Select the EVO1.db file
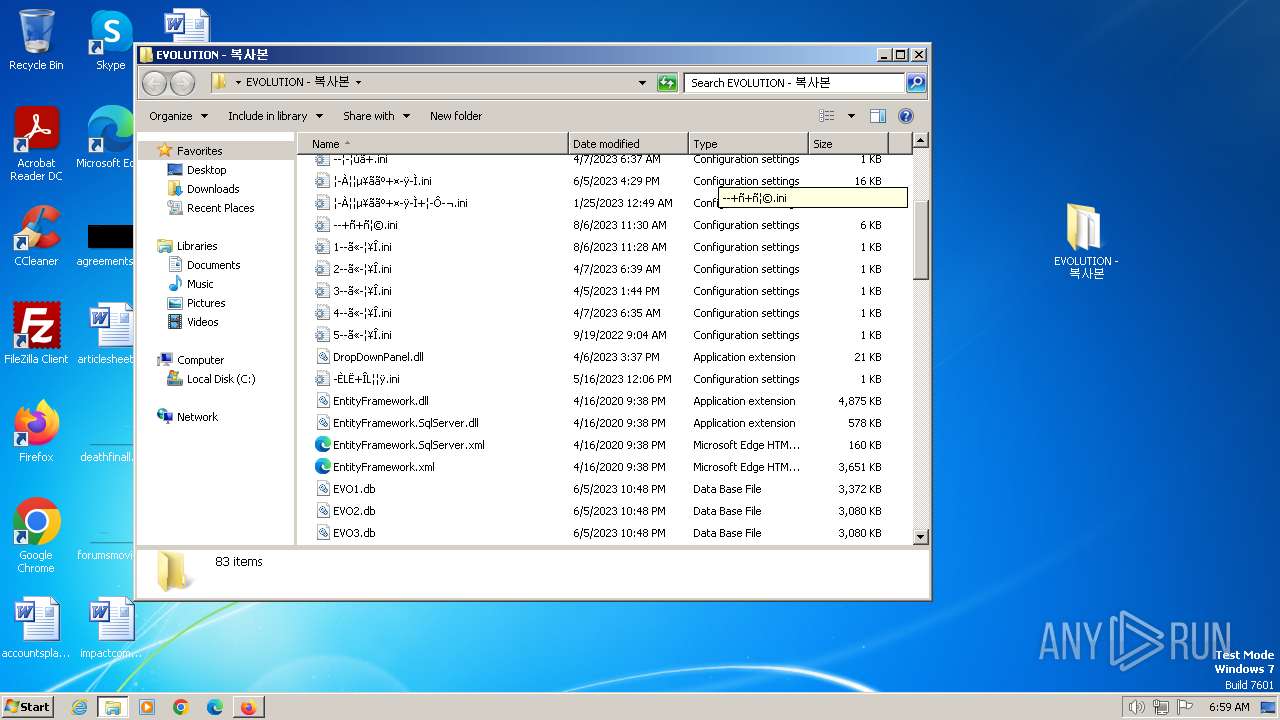1280x720 pixels. 354,489
